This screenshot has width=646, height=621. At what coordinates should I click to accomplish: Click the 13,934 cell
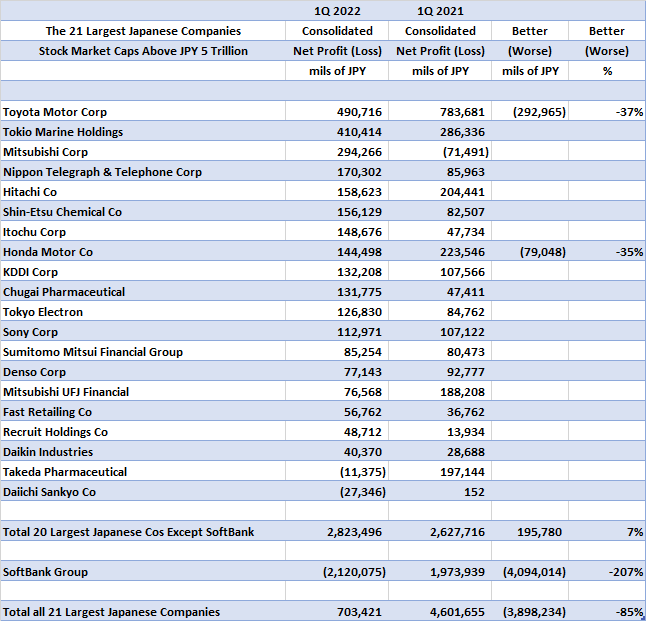pyautogui.click(x=466, y=432)
